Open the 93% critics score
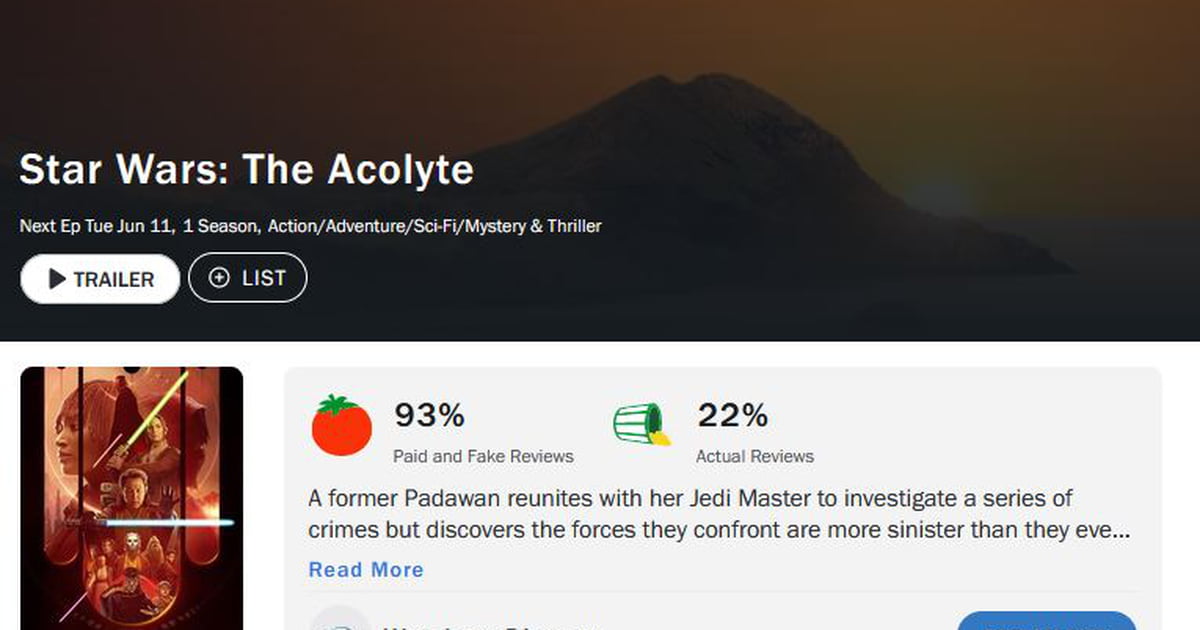The height and width of the screenshot is (630, 1200). [429, 414]
